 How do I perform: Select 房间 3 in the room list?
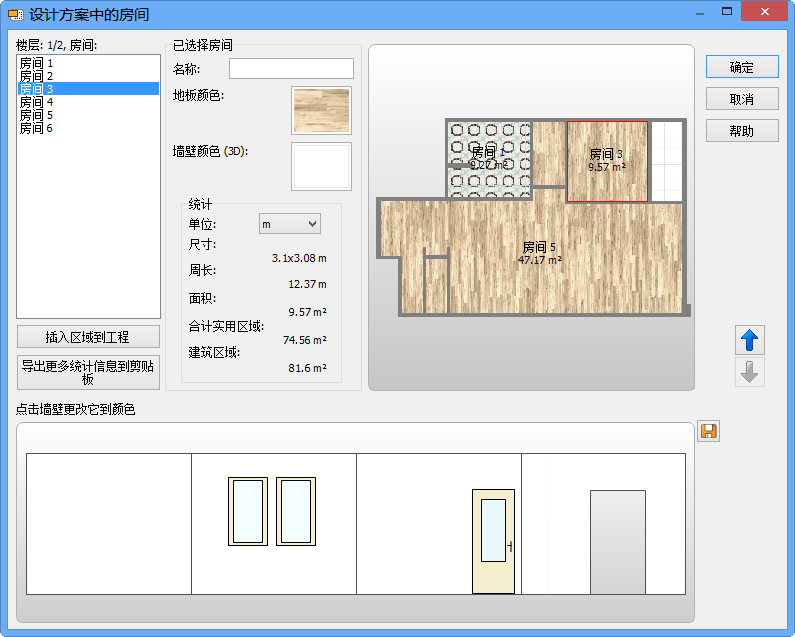pos(88,89)
